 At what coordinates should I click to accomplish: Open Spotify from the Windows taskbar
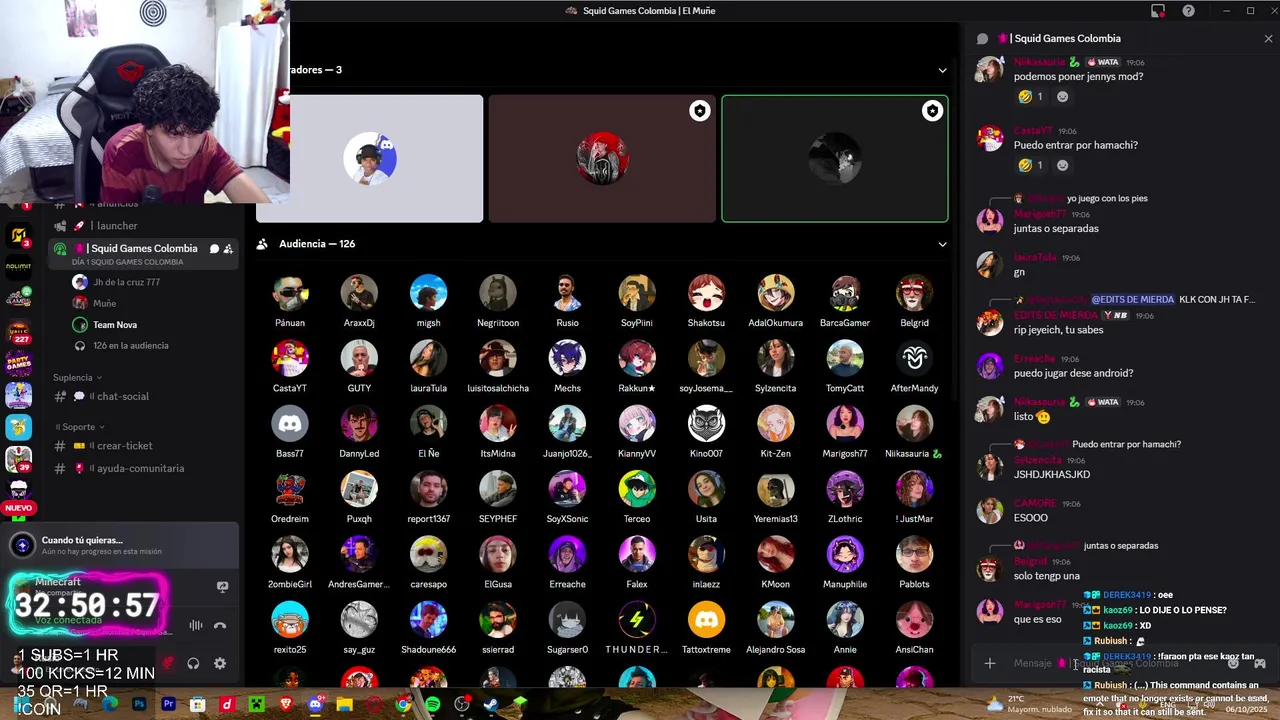click(x=432, y=704)
